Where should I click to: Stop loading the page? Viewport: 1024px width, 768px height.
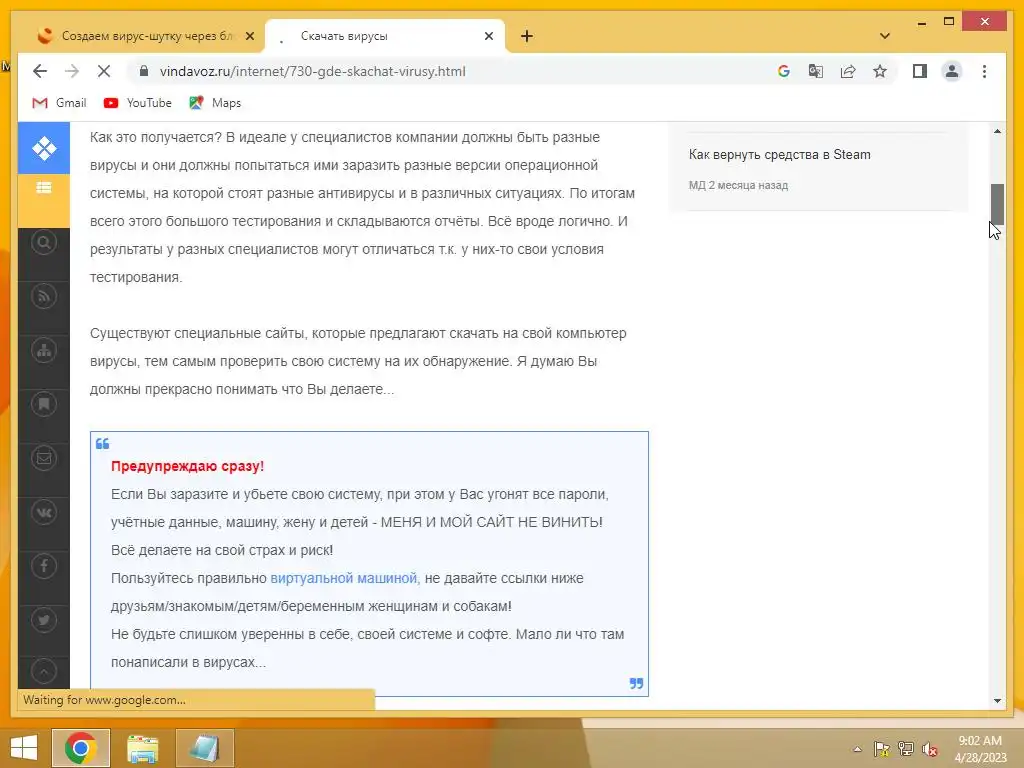(x=104, y=71)
